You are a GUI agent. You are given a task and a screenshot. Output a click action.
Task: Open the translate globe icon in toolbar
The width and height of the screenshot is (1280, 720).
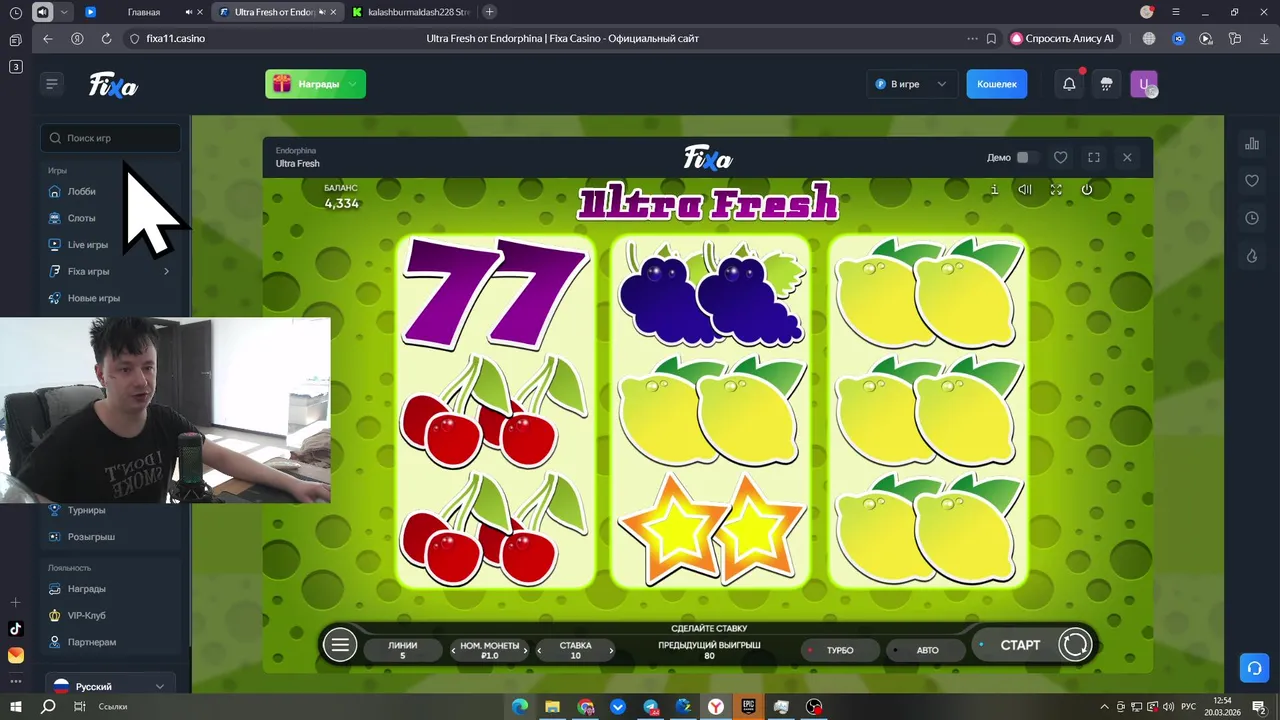(x=1149, y=38)
